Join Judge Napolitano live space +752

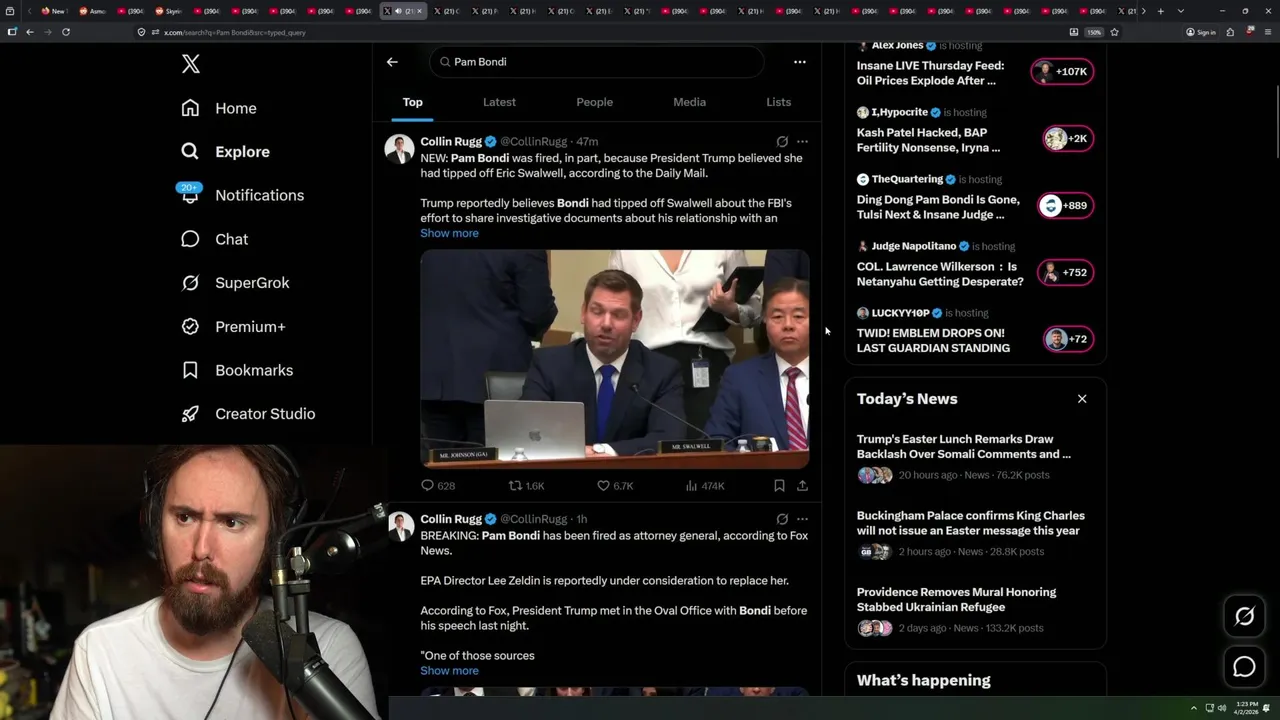pos(1064,273)
